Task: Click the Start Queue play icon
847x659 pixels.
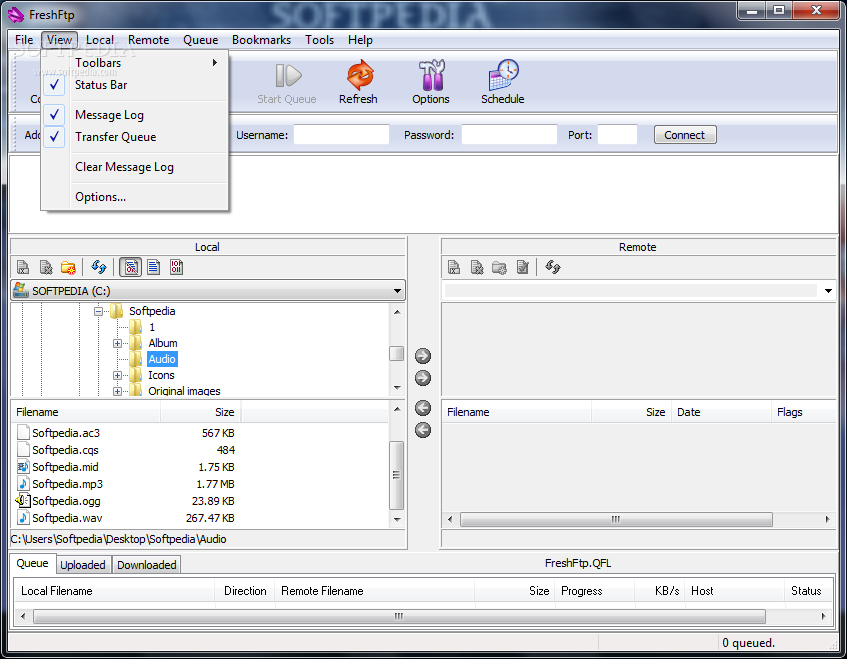Action: (288, 75)
